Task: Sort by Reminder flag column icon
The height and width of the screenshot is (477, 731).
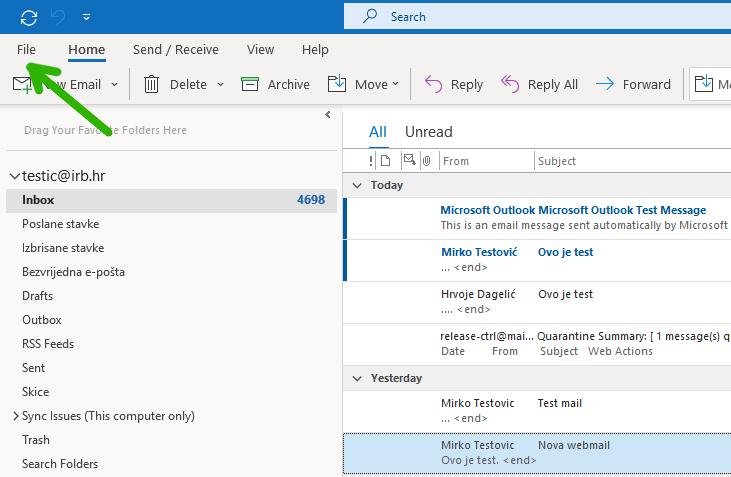Action: (x=409, y=160)
